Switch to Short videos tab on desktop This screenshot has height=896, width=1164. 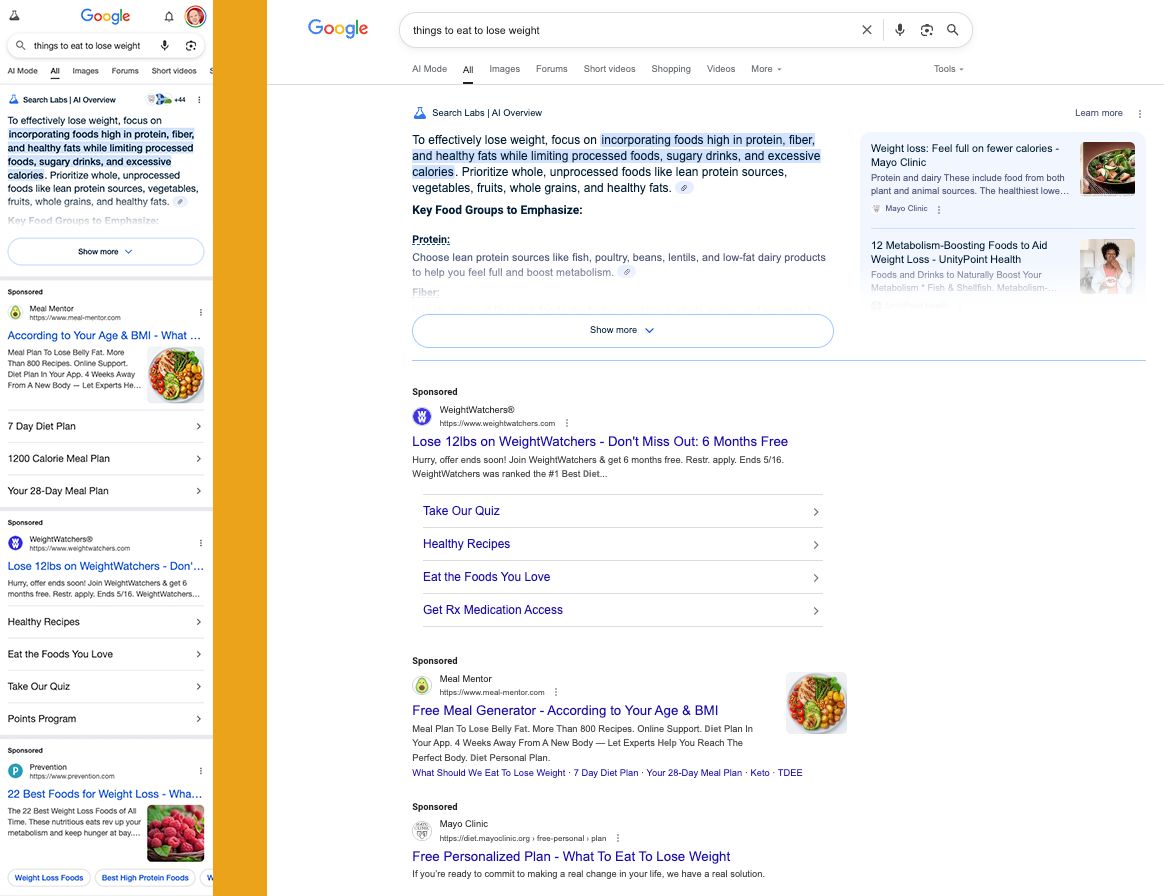609,69
